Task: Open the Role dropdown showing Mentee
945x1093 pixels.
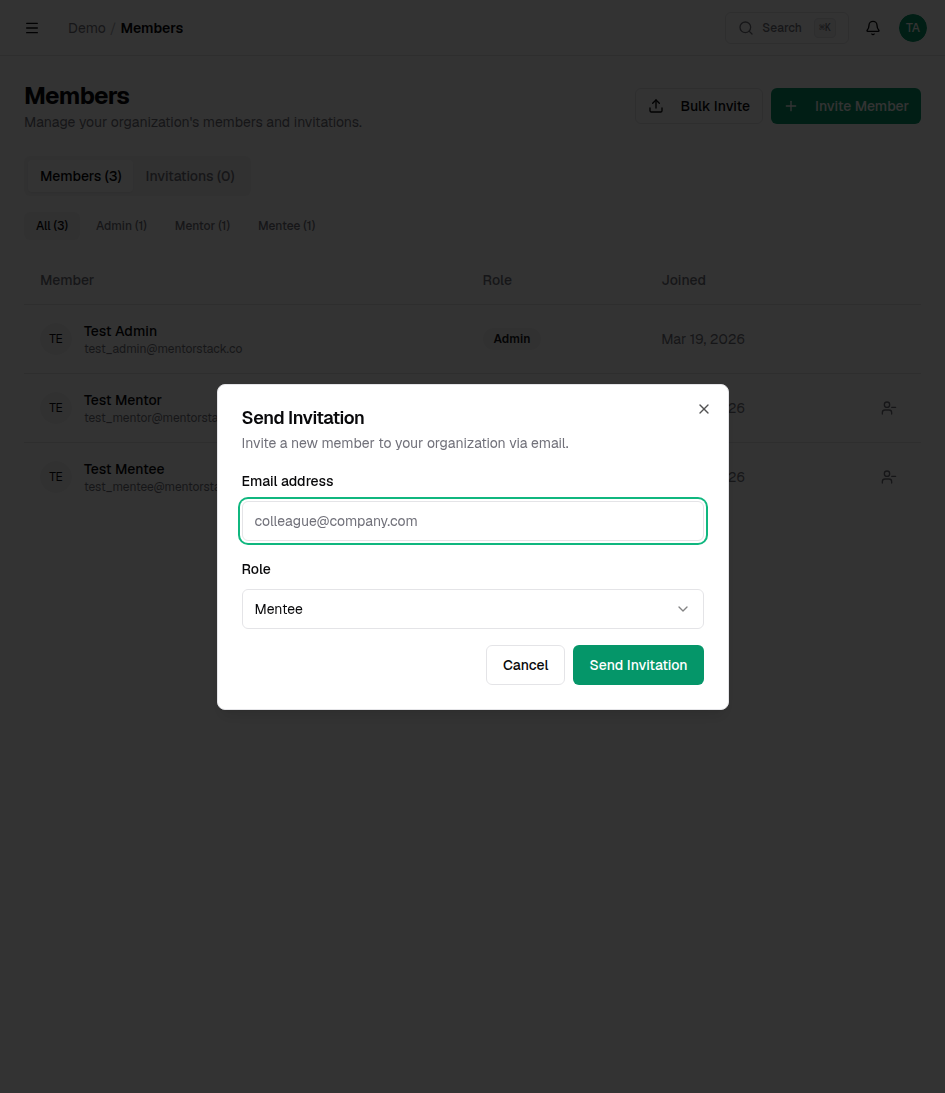Action: pyautogui.click(x=472, y=608)
